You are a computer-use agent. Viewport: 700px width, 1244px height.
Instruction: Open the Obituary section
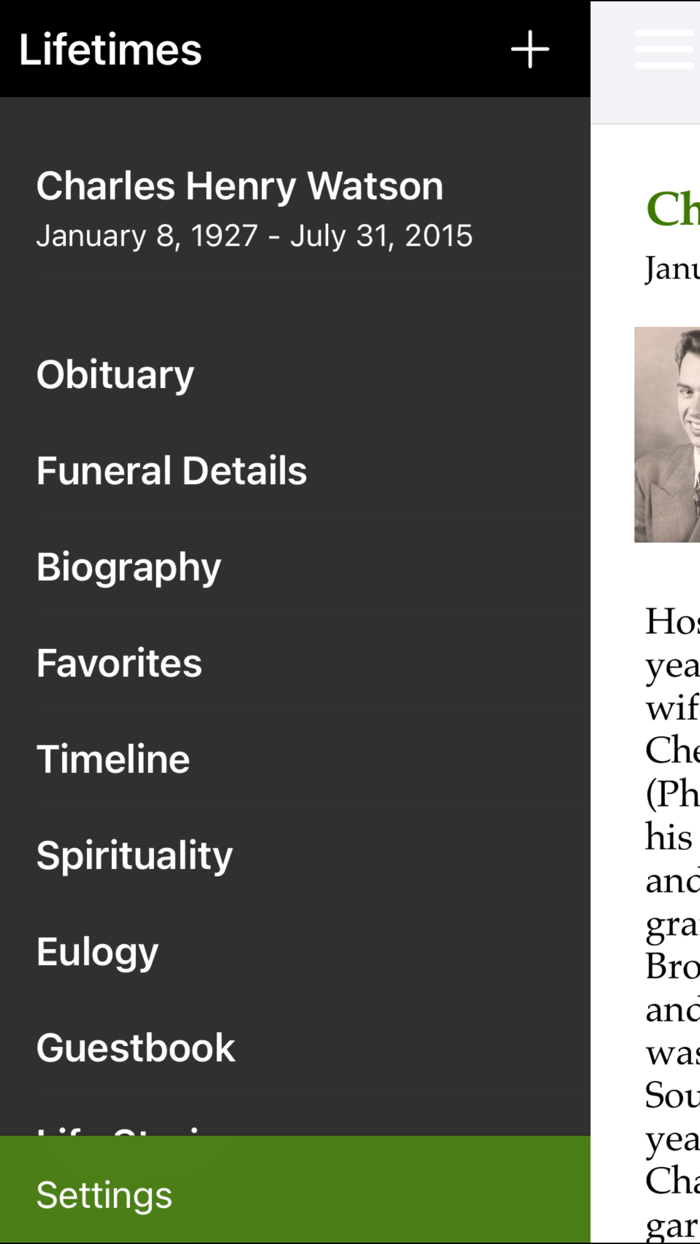pyautogui.click(x=115, y=375)
